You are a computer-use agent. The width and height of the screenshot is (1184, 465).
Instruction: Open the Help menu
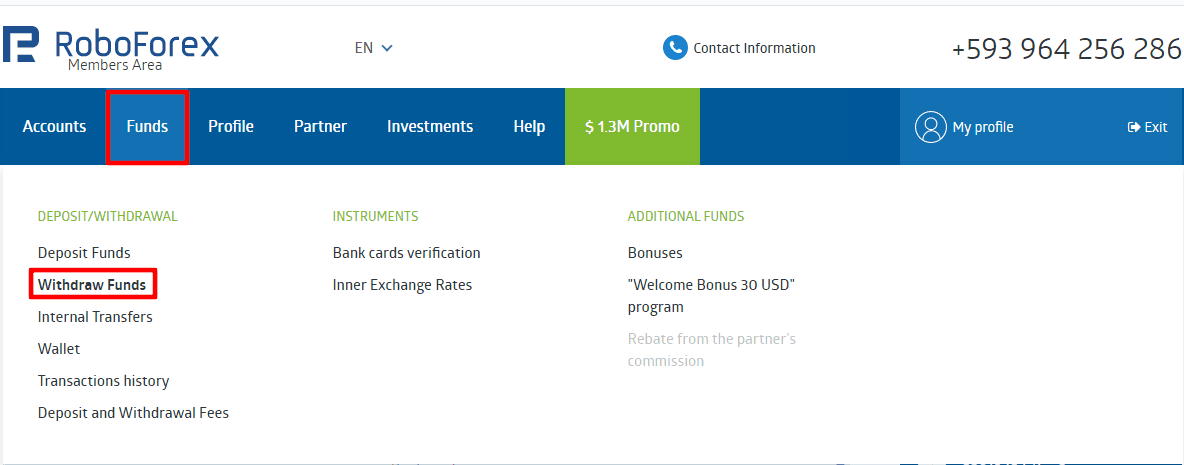529,127
